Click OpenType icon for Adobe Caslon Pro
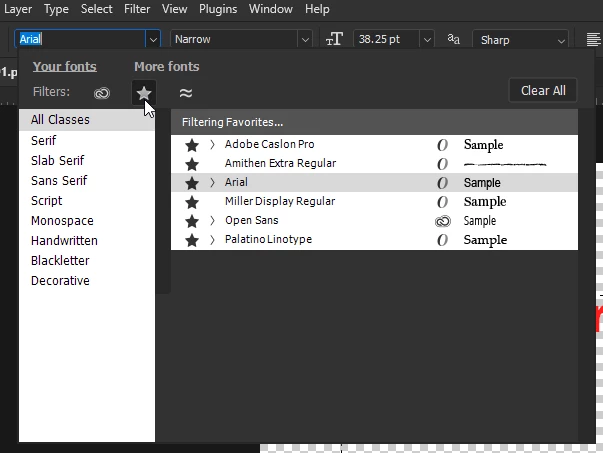This screenshot has height=453, width=603. pos(442,145)
